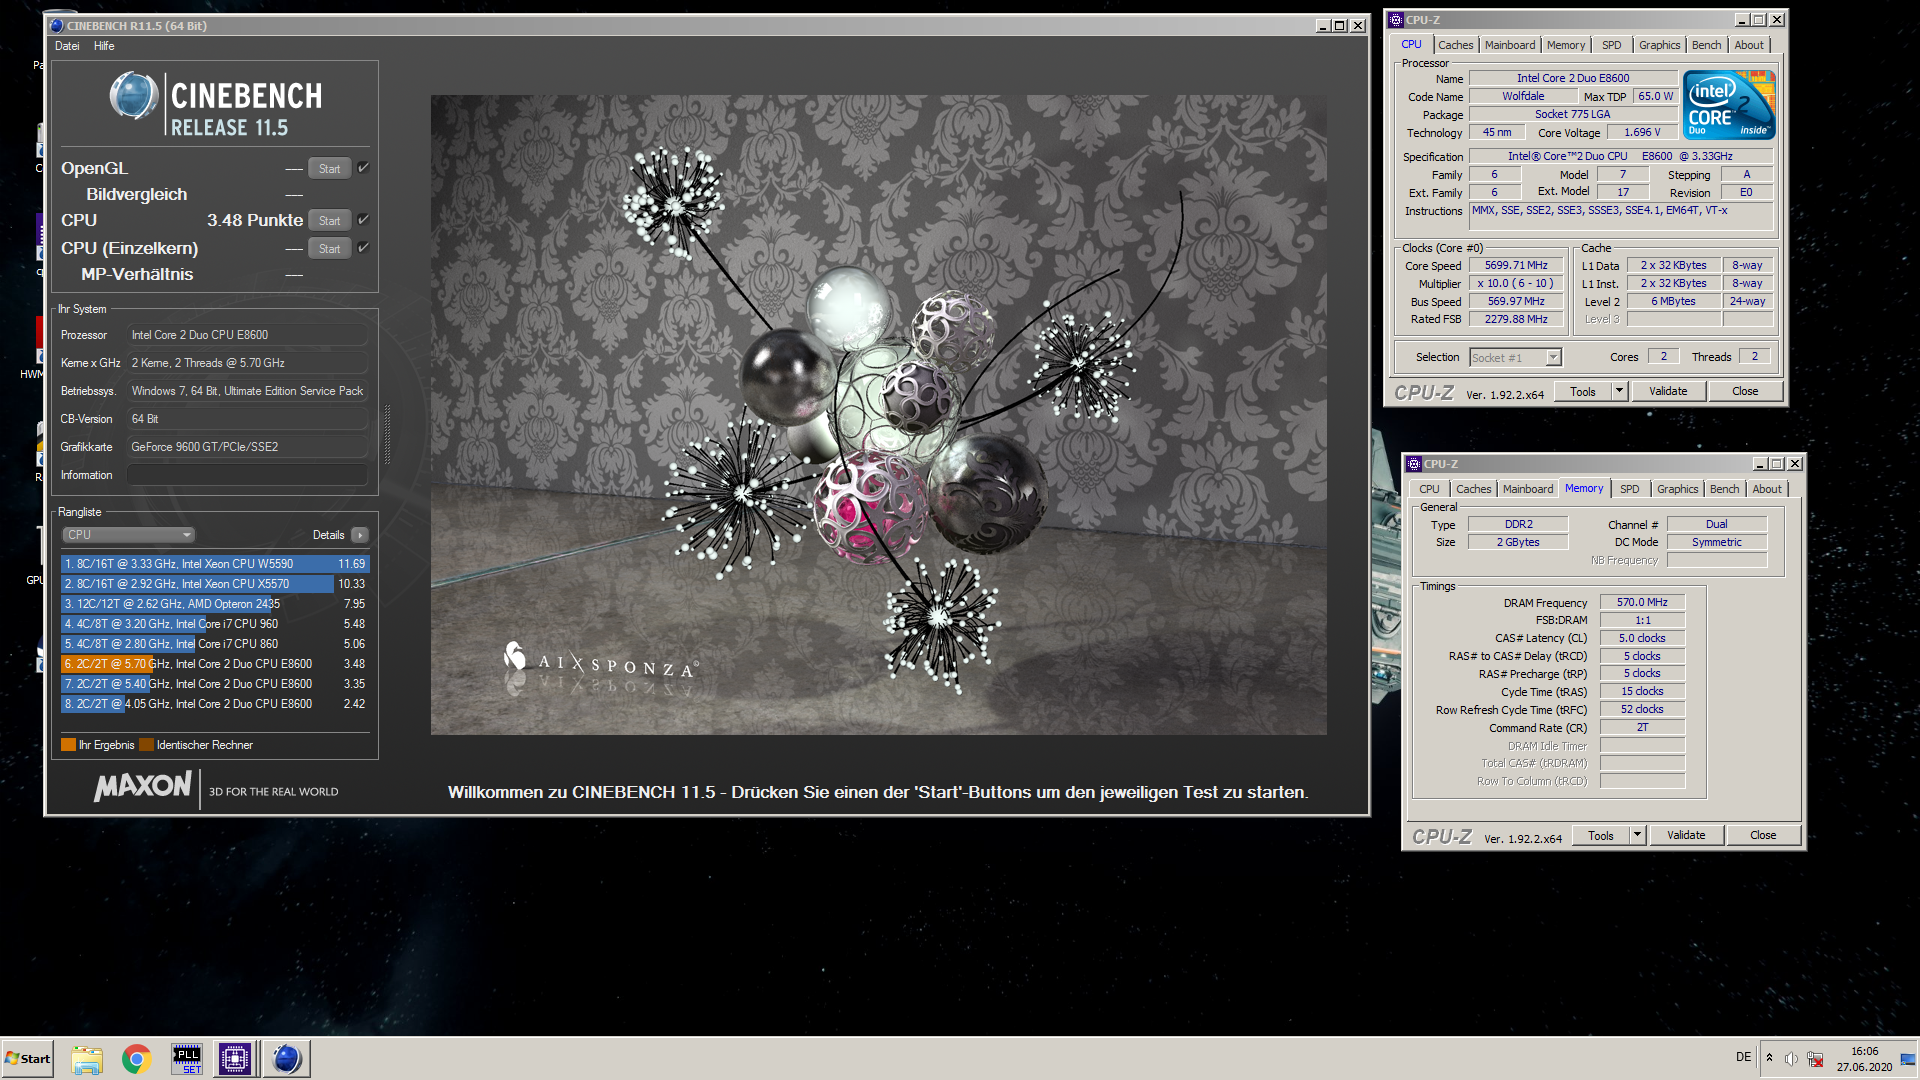Open ranking Details arrow button
1920x1080 pixels.
click(360, 535)
